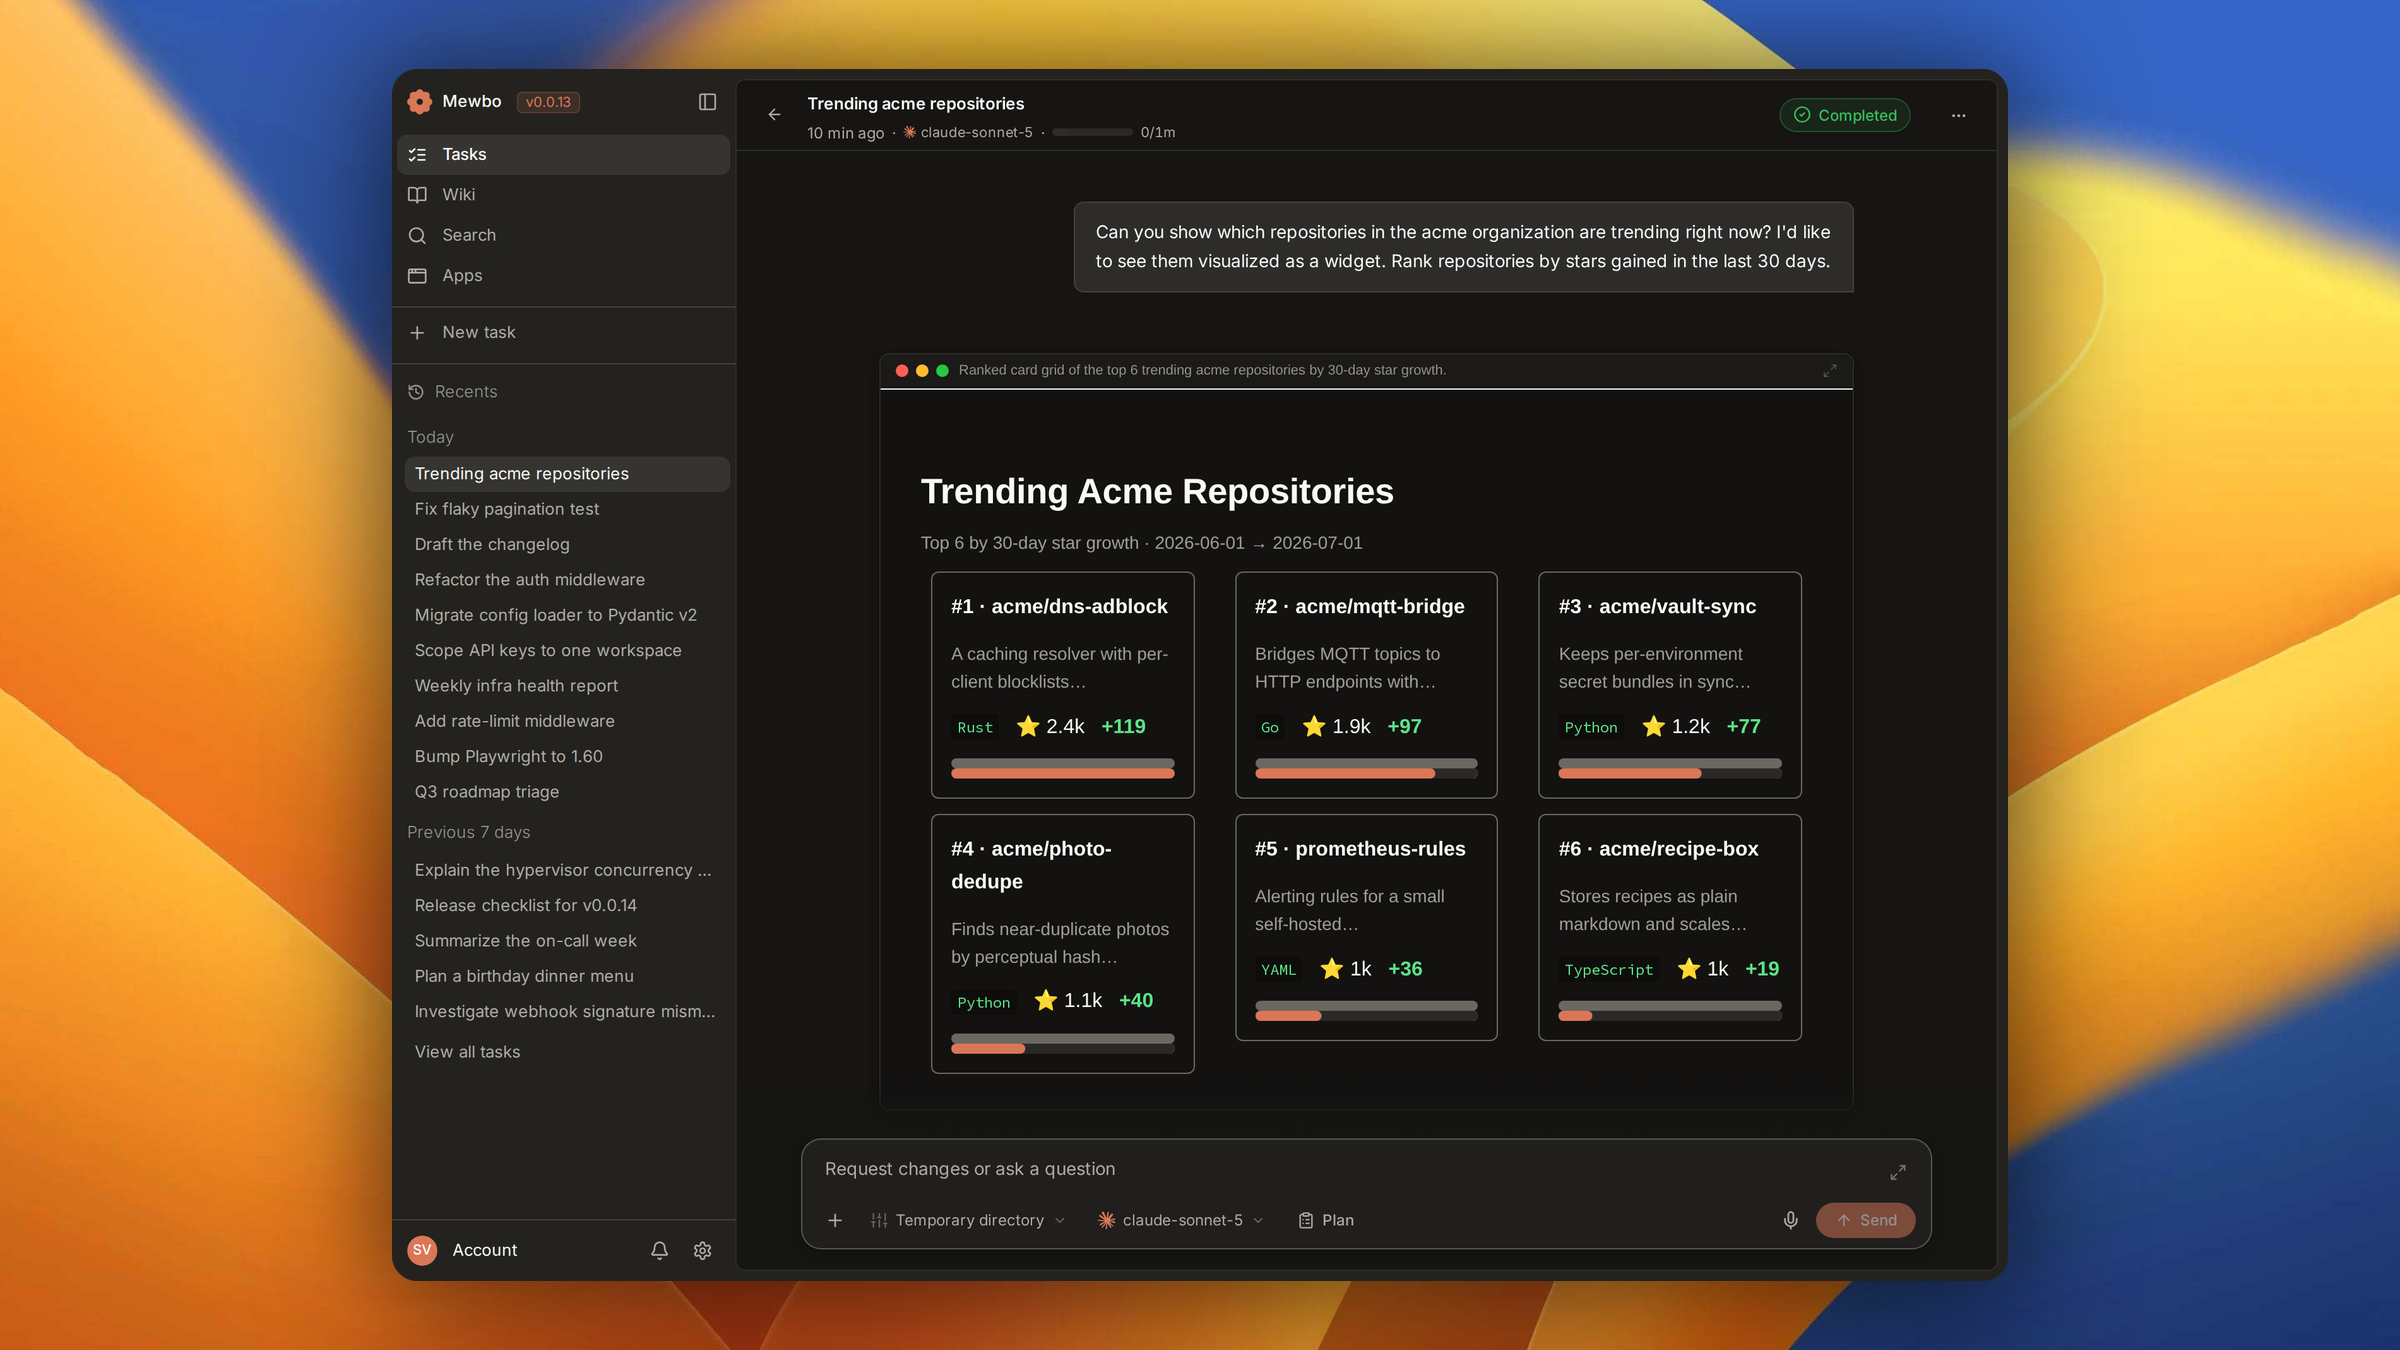Screen dimensions: 2400x1350
Task: Click the Completed status badge
Action: 1845,115
